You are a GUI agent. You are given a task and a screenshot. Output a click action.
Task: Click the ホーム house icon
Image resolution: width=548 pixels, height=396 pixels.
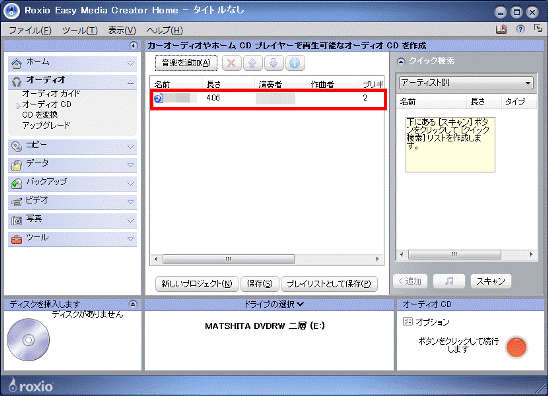click(16, 64)
